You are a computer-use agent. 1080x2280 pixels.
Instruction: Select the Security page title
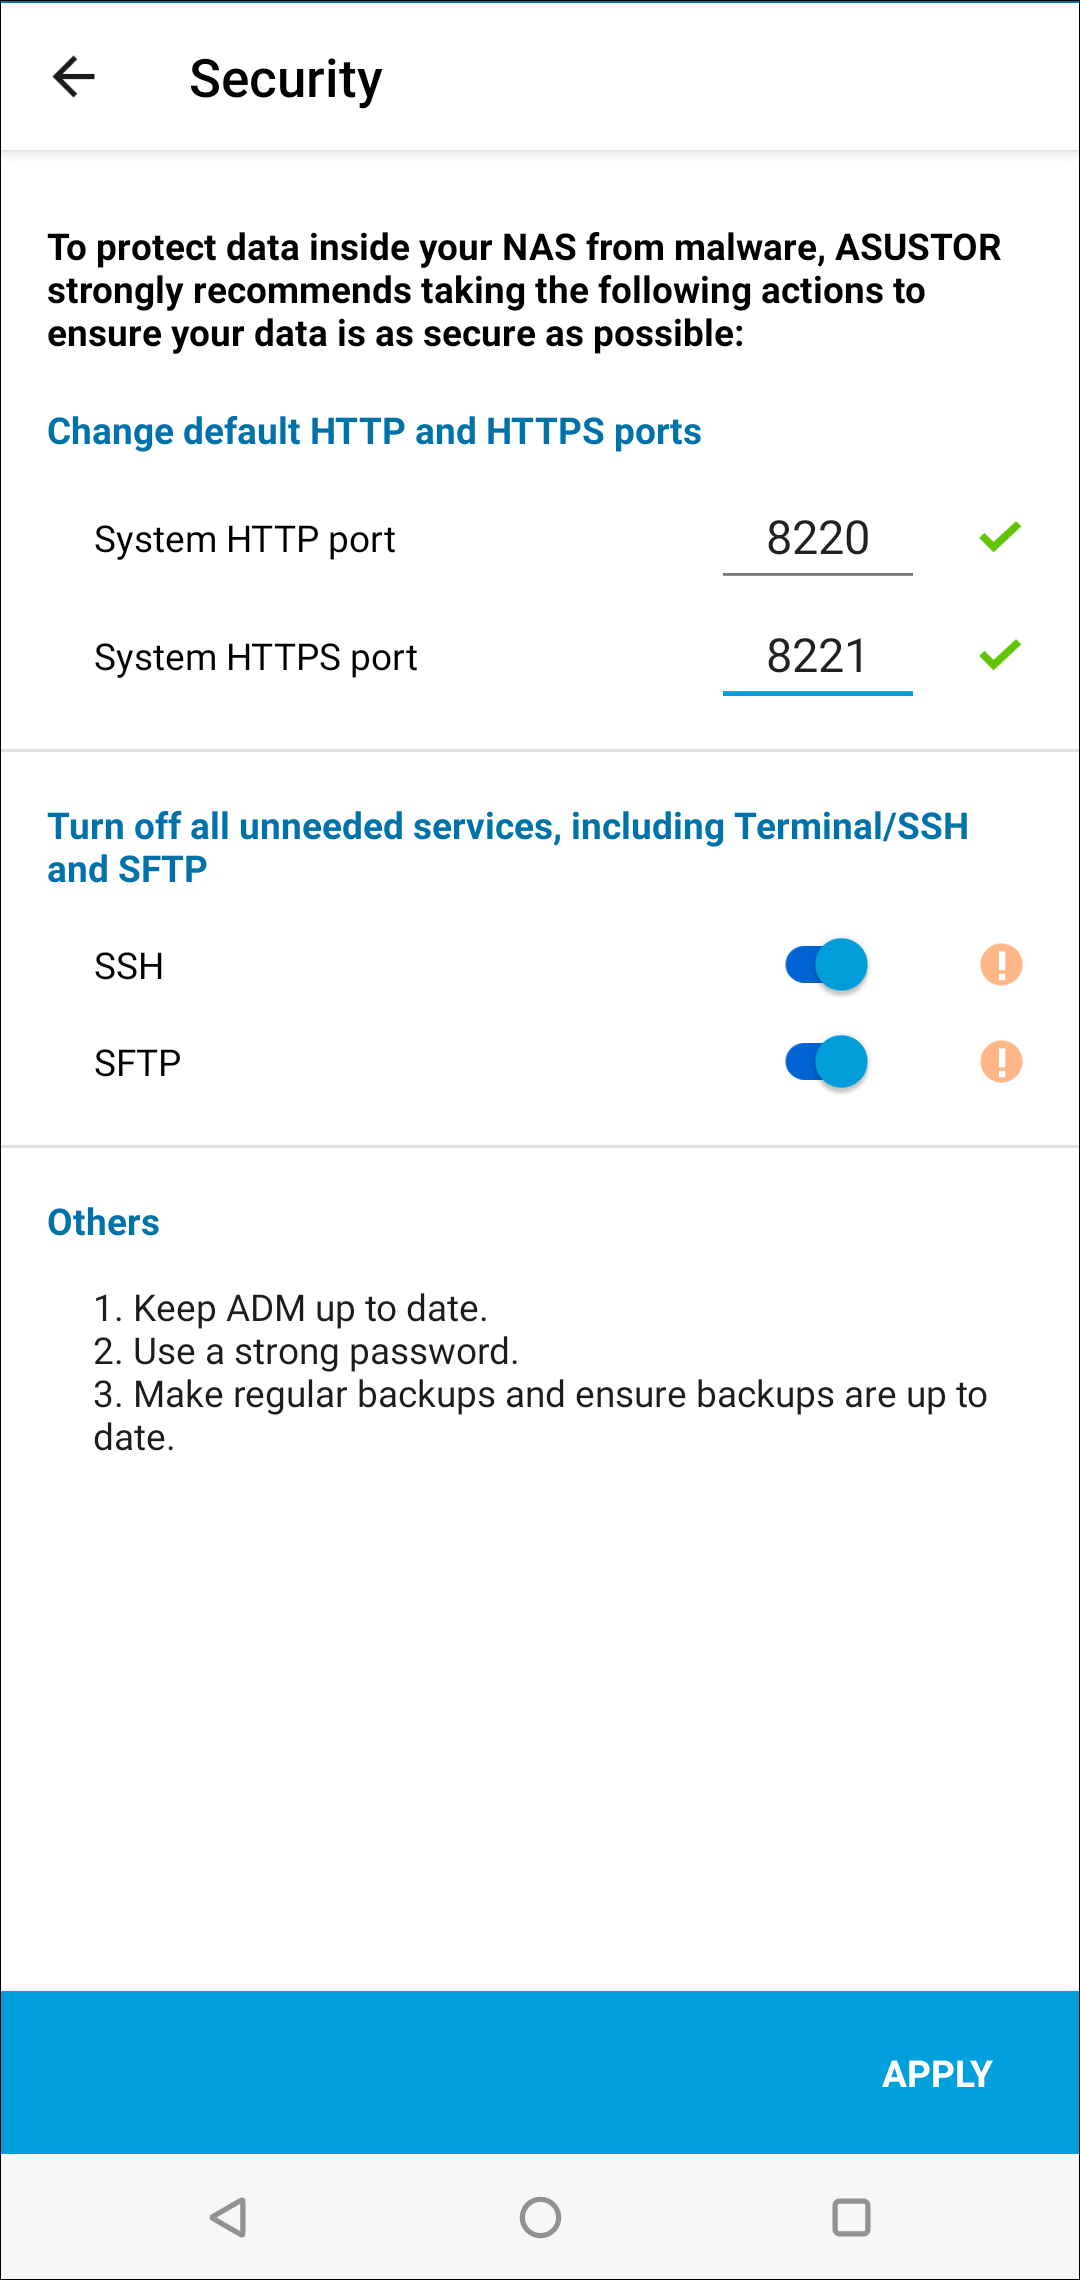click(286, 79)
